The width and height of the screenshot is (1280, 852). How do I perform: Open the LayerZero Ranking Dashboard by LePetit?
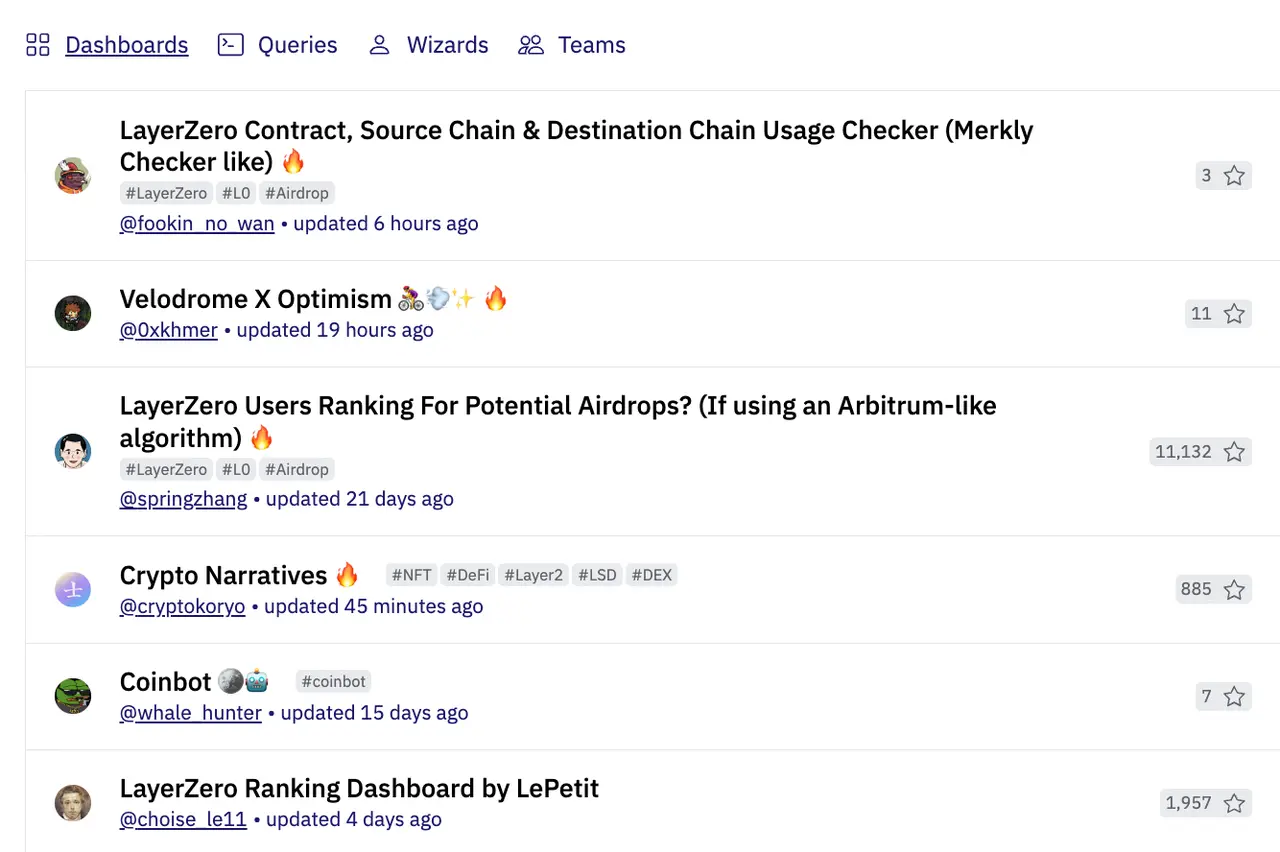coord(359,788)
